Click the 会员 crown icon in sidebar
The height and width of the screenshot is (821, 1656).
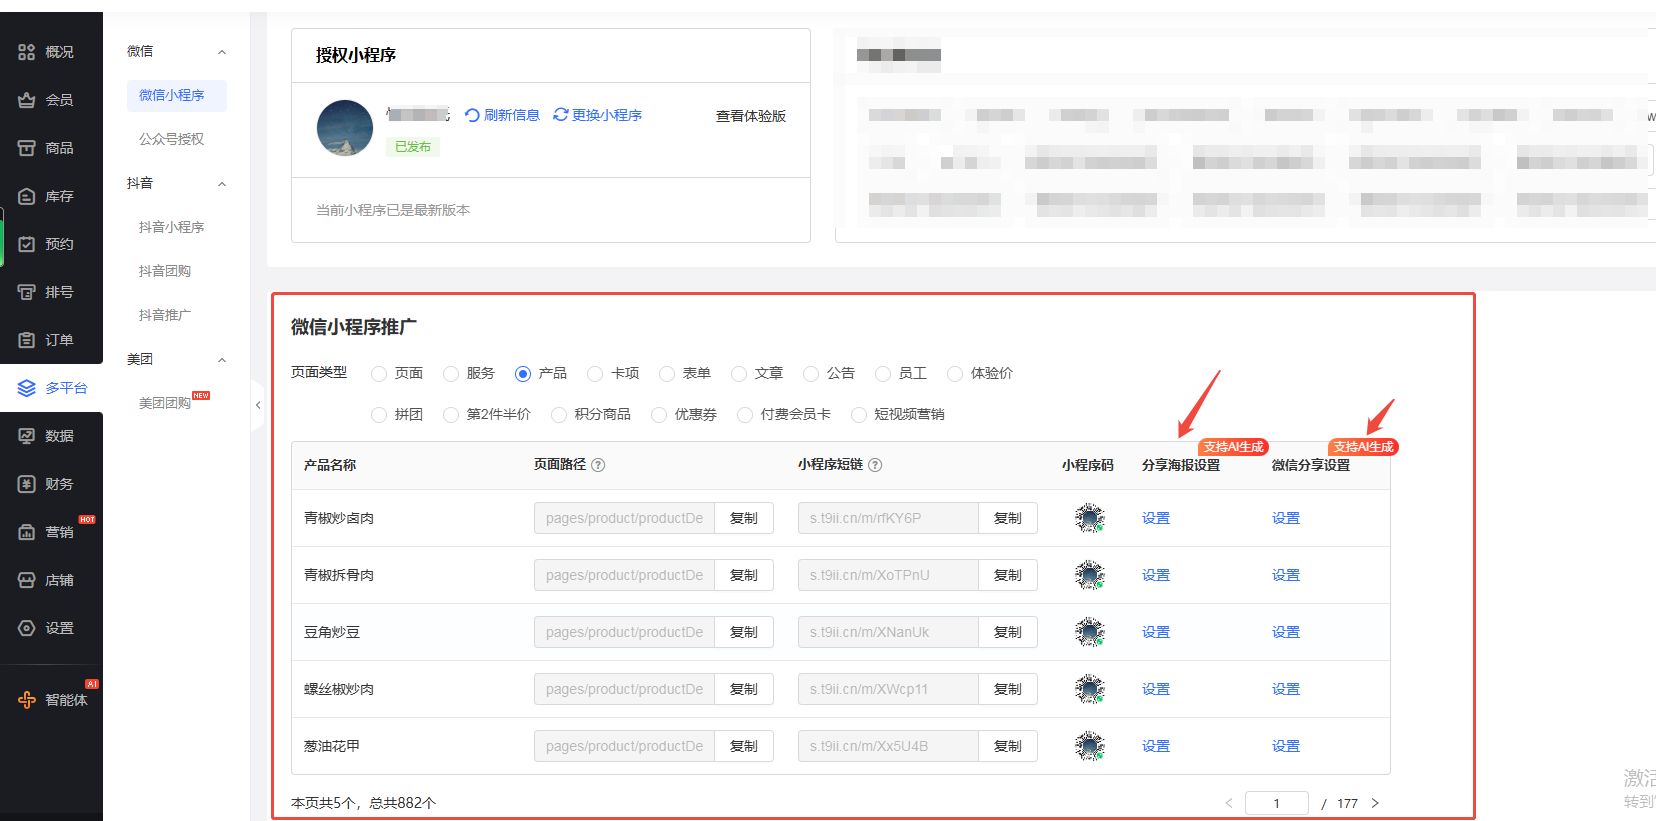tap(27, 100)
